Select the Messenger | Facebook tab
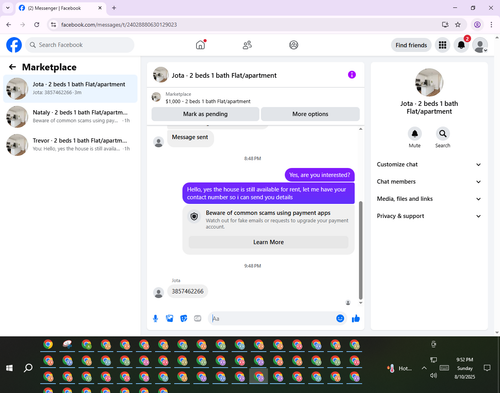Viewport: 500px width, 393px height. point(60,8)
